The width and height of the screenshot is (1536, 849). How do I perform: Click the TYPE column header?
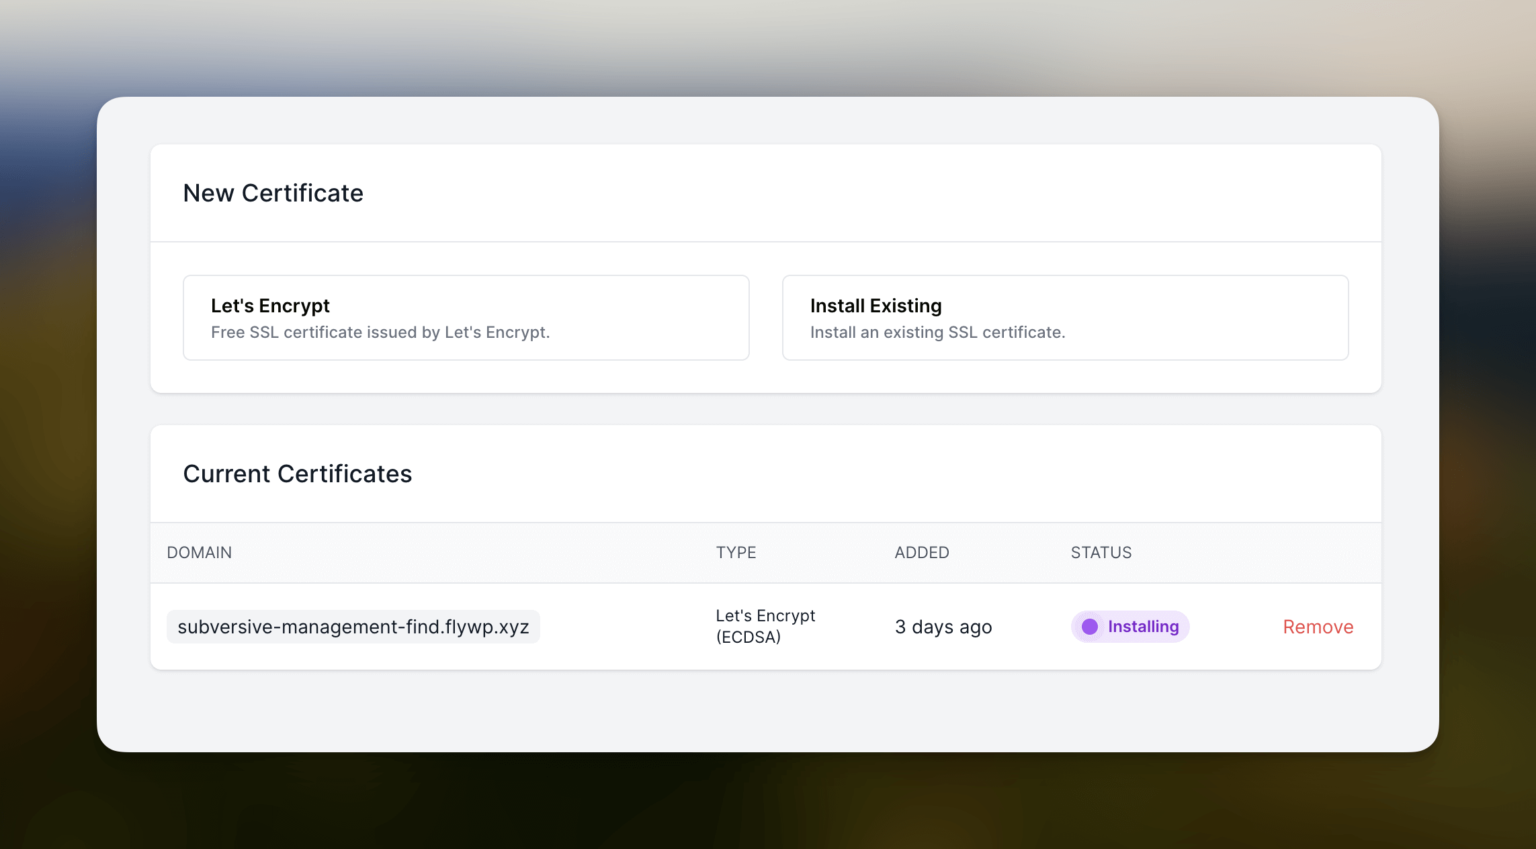click(736, 552)
